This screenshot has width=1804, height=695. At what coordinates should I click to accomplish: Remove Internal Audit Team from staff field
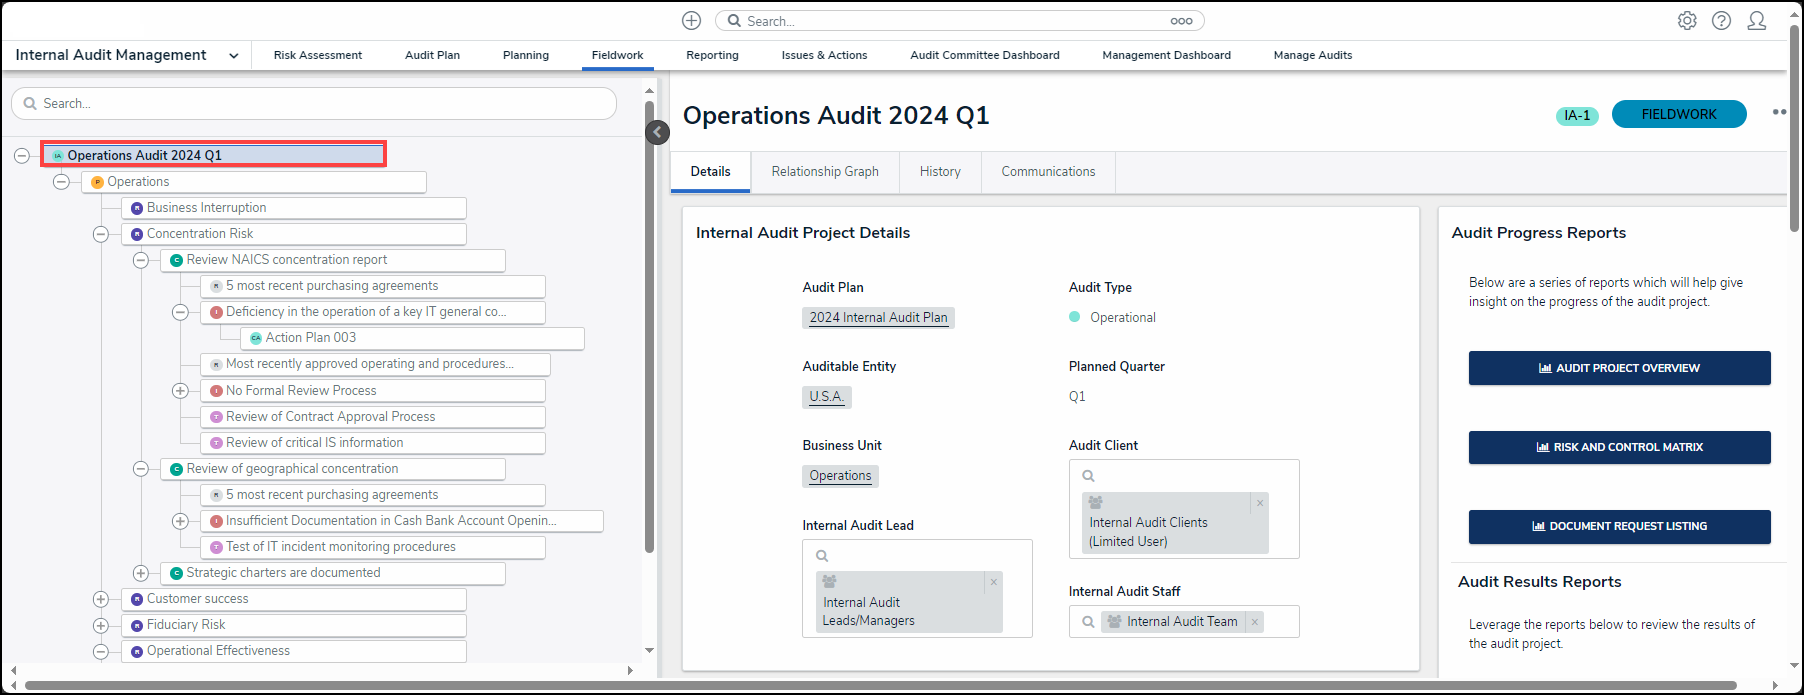(x=1254, y=622)
